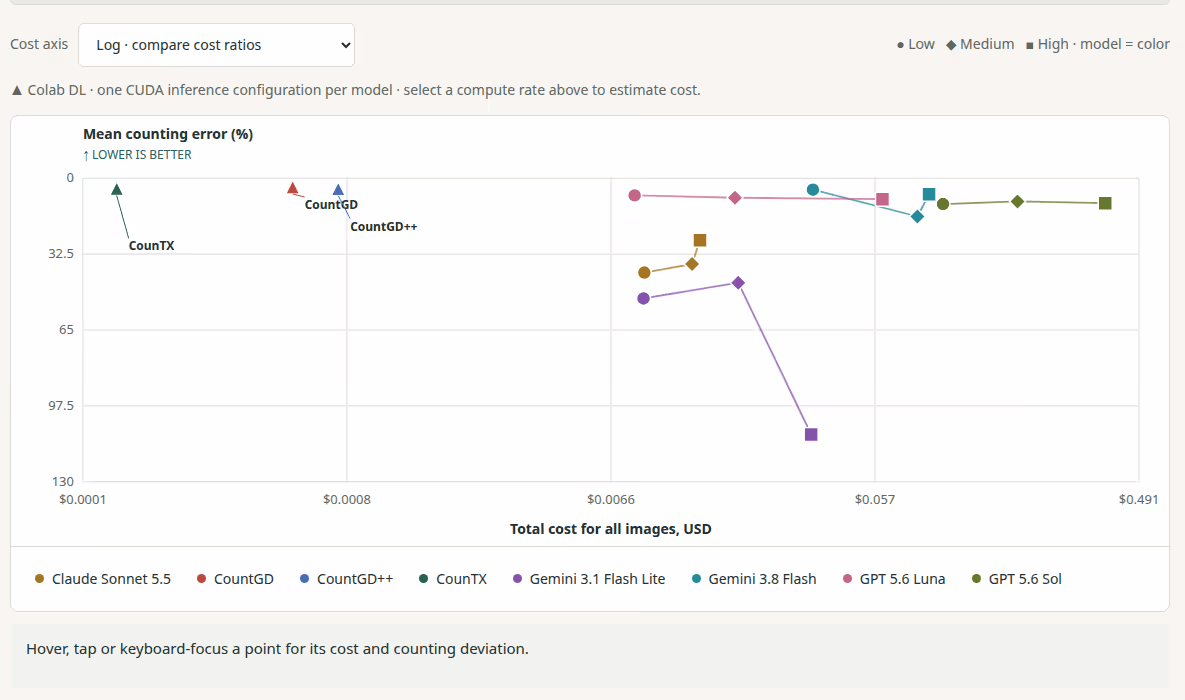Click Claude Sonnet 5.5 legend entry

[x=103, y=579]
